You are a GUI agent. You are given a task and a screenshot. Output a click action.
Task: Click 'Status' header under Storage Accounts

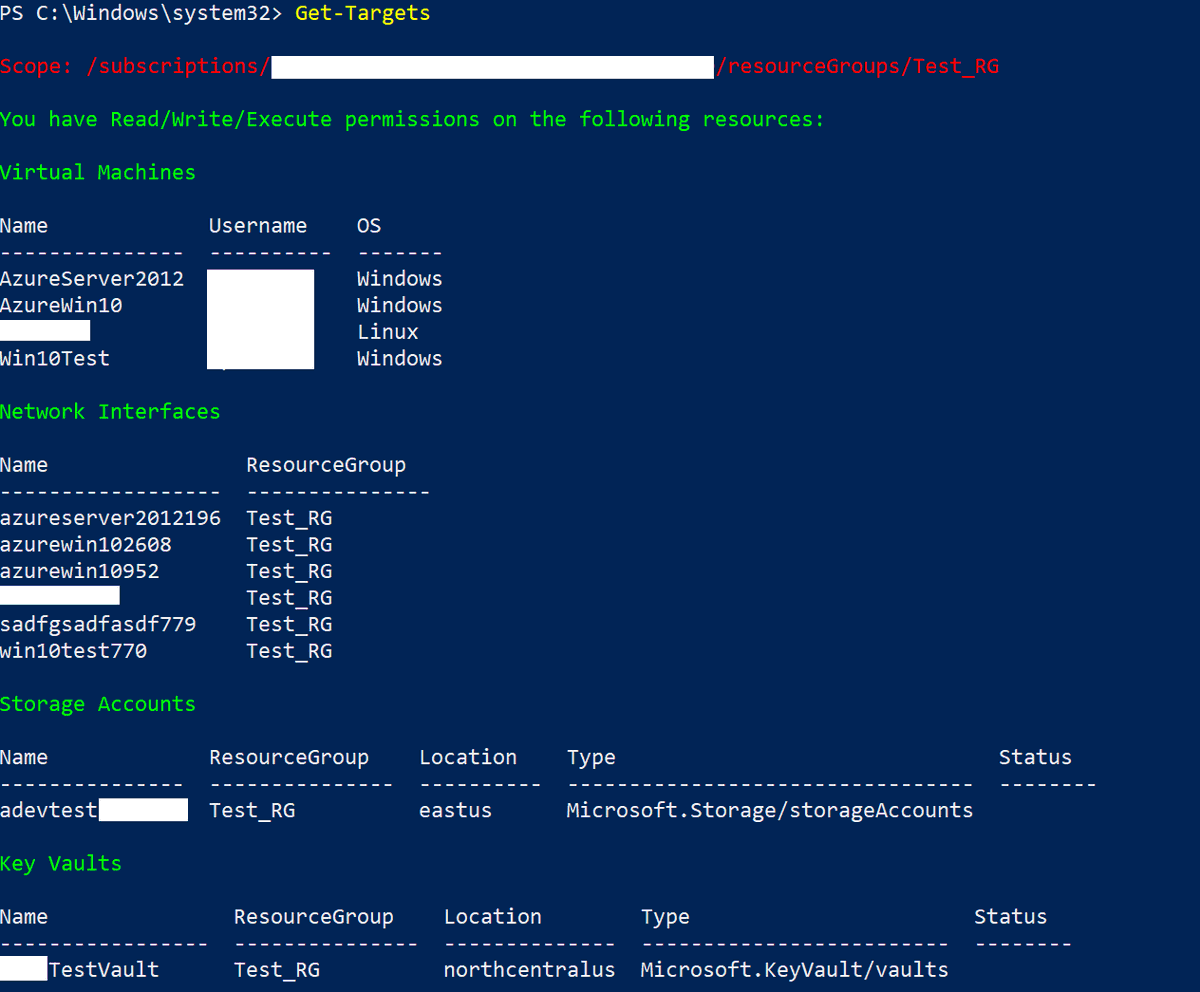tap(1035, 757)
